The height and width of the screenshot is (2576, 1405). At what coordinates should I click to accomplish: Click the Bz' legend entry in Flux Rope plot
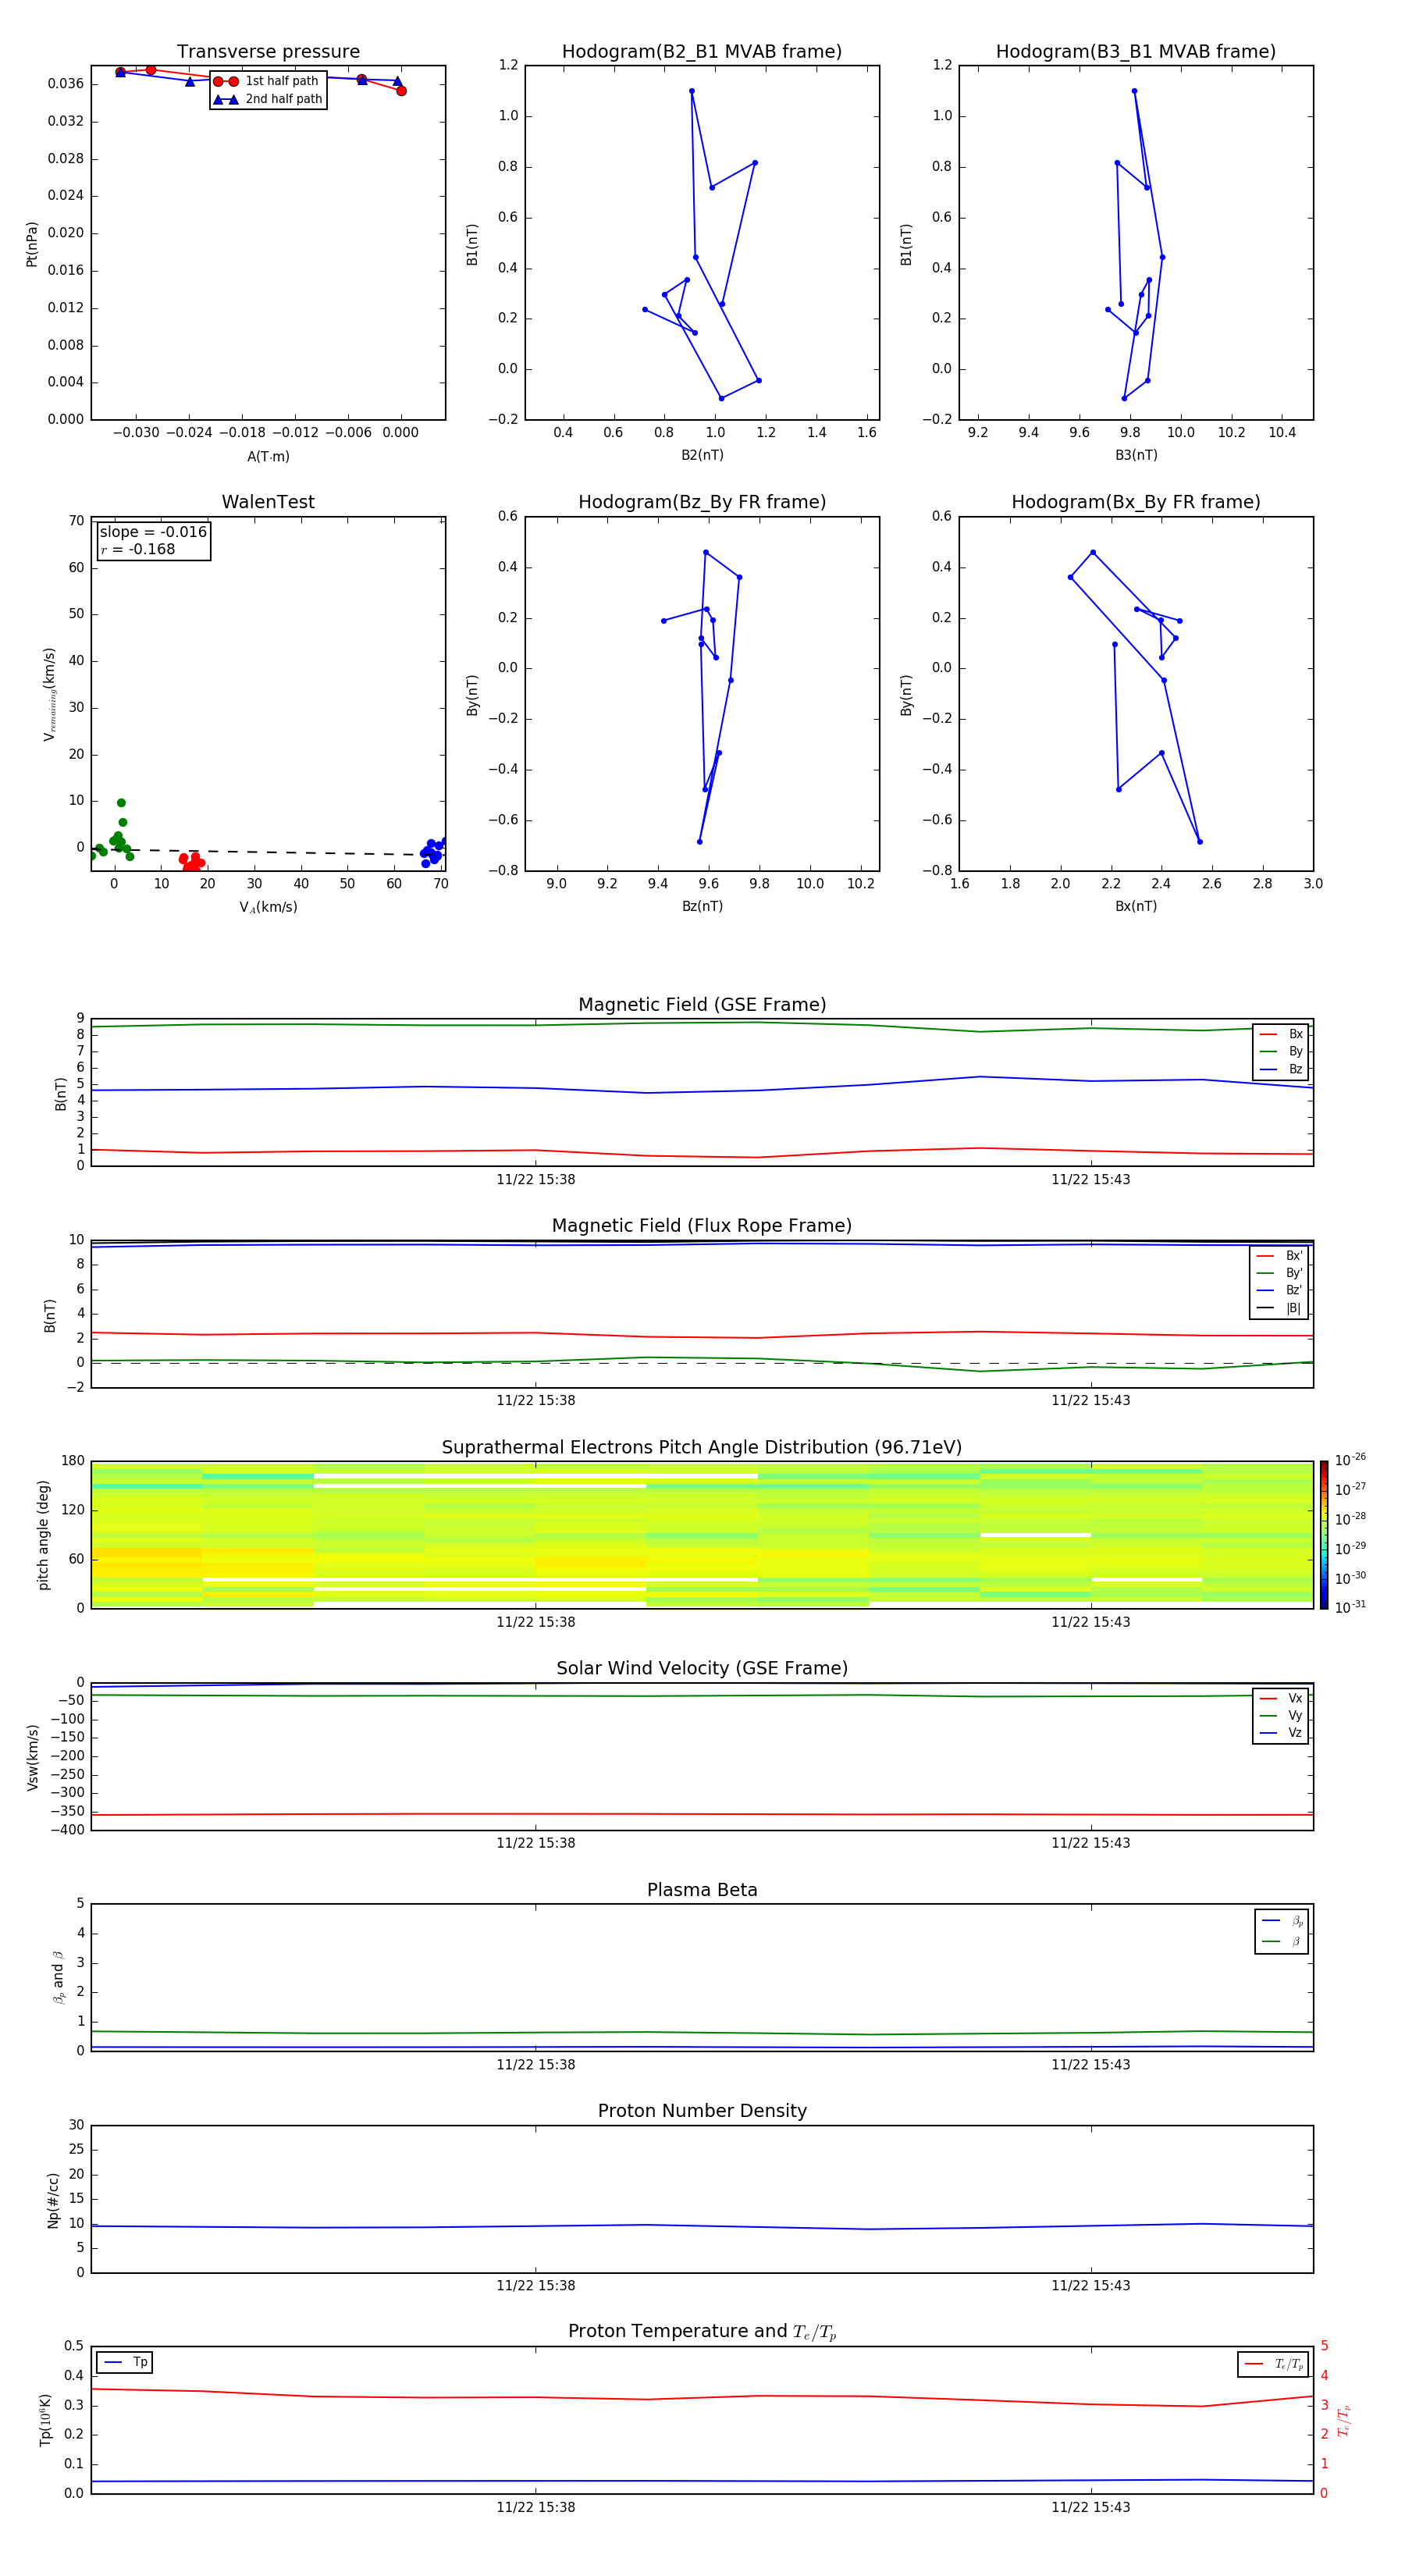tap(1280, 1290)
